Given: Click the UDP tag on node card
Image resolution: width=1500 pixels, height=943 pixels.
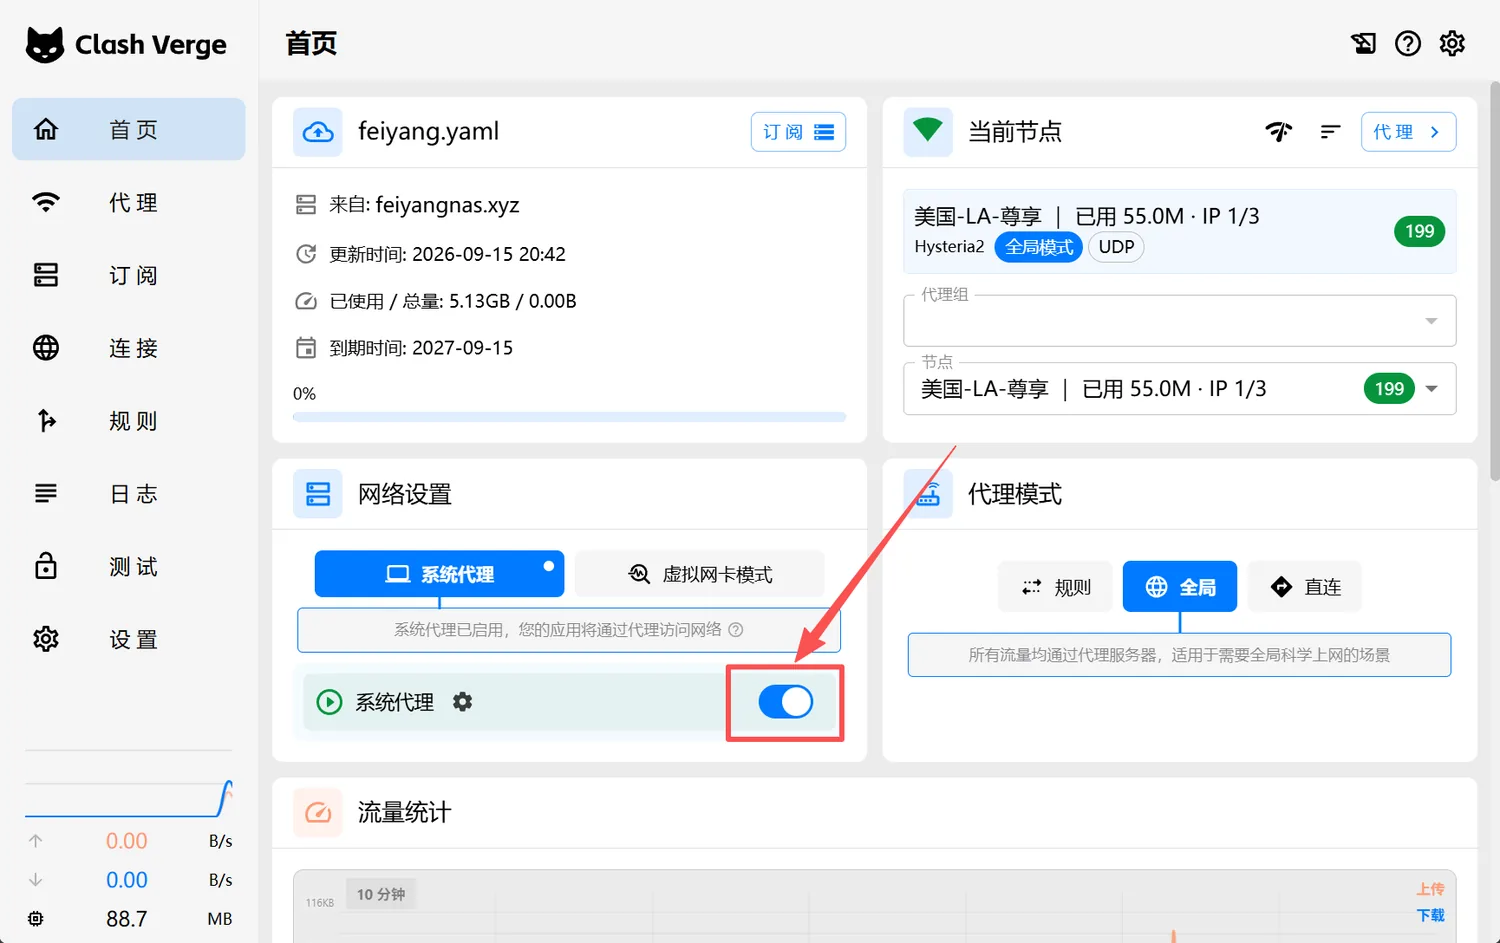Looking at the screenshot, I should pyautogui.click(x=1116, y=247).
